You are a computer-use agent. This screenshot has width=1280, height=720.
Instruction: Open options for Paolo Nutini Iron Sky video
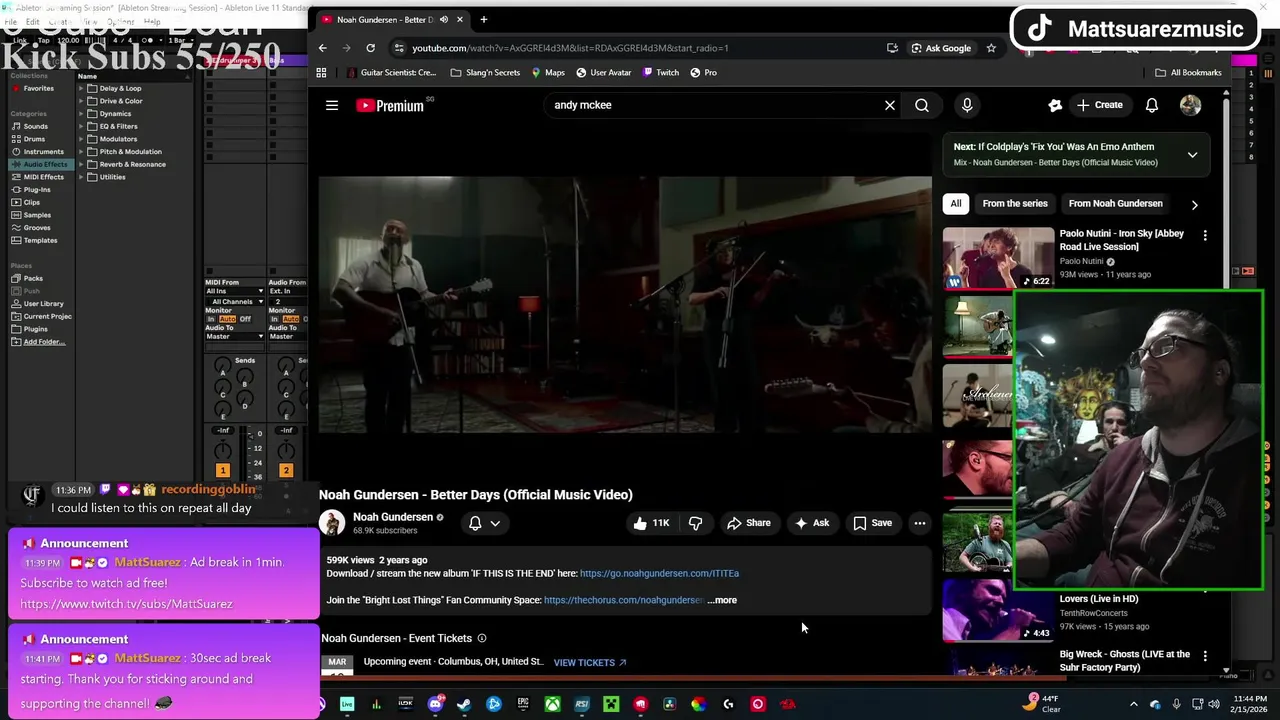[1204, 236]
